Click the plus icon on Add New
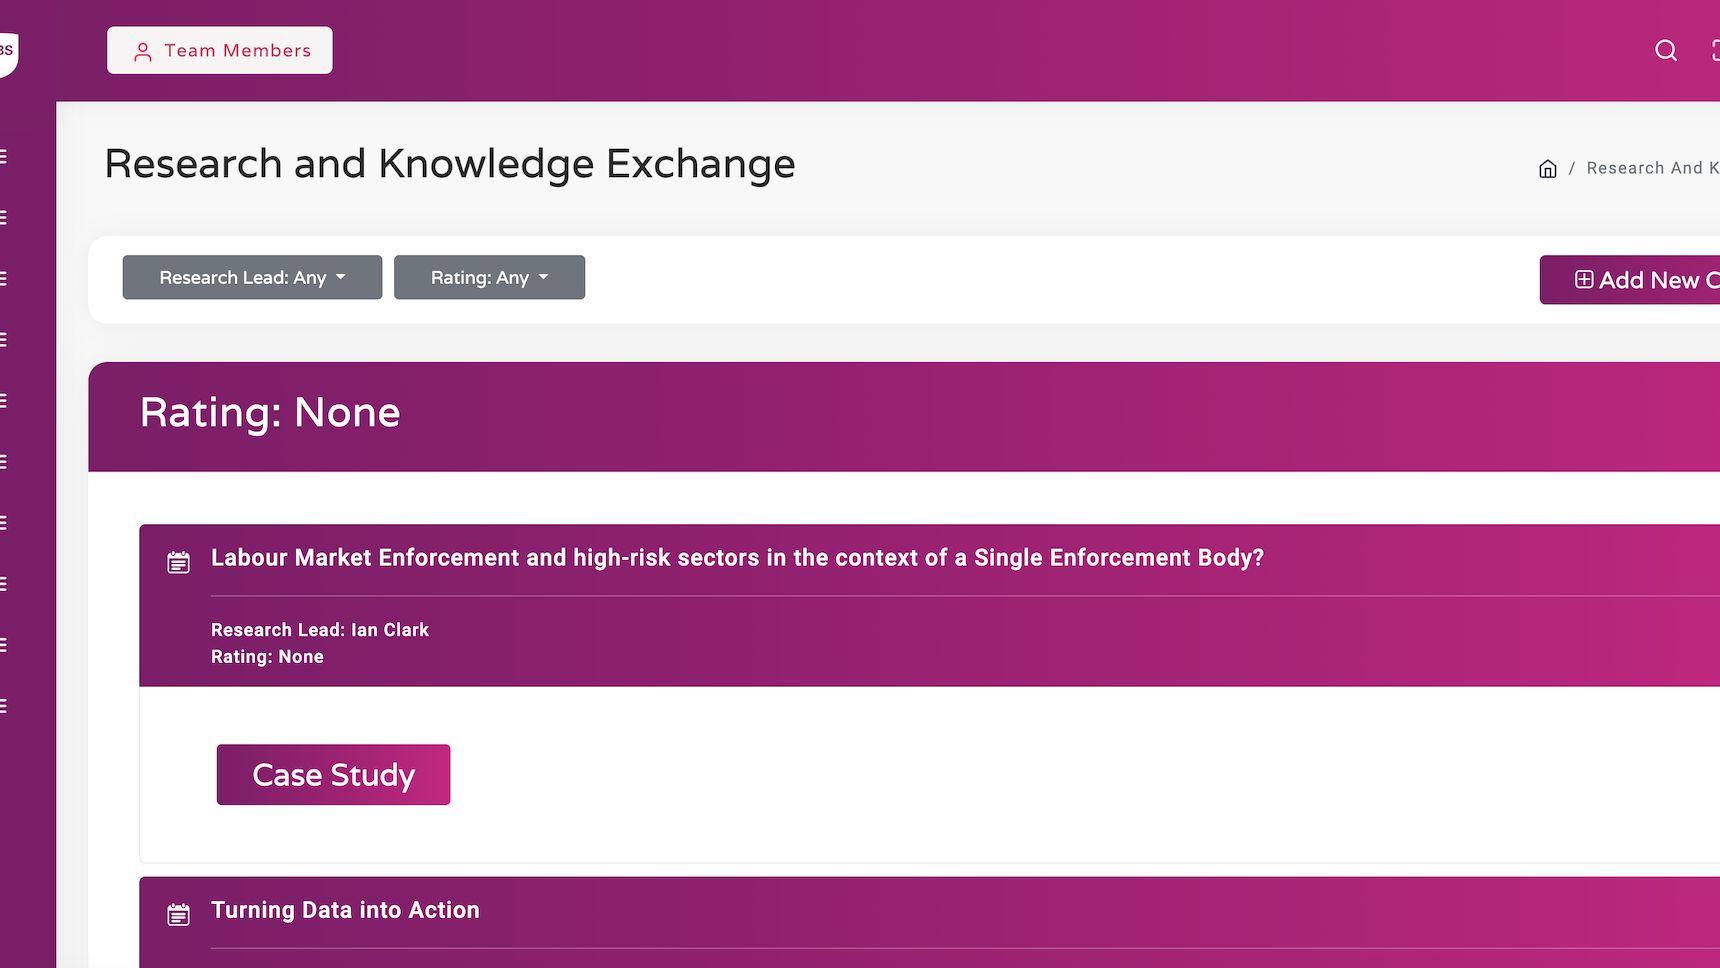Image resolution: width=1720 pixels, height=968 pixels. click(1584, 279)
